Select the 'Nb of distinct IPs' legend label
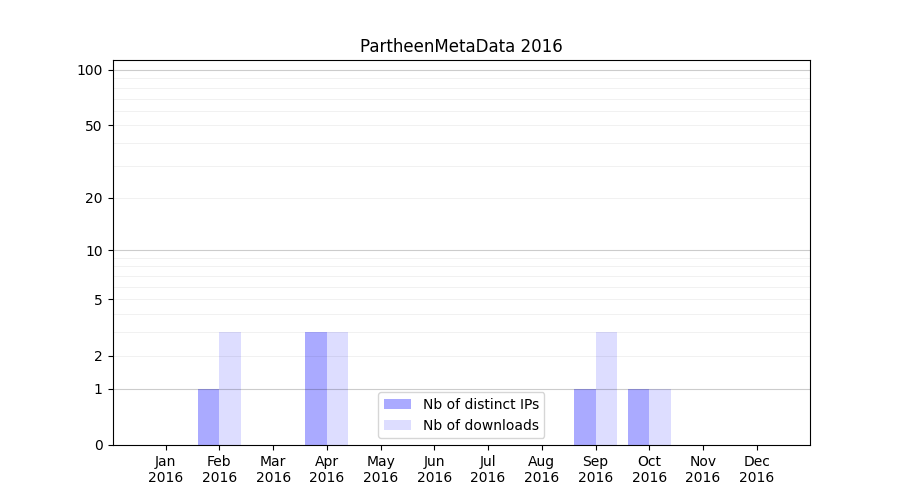The width and height of the screenshot is (900, 500). click(x=480, y=404)
